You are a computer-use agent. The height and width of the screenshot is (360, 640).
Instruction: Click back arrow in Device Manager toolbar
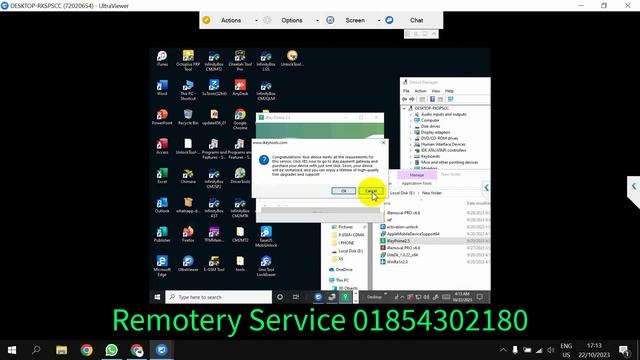pos(404,99)
